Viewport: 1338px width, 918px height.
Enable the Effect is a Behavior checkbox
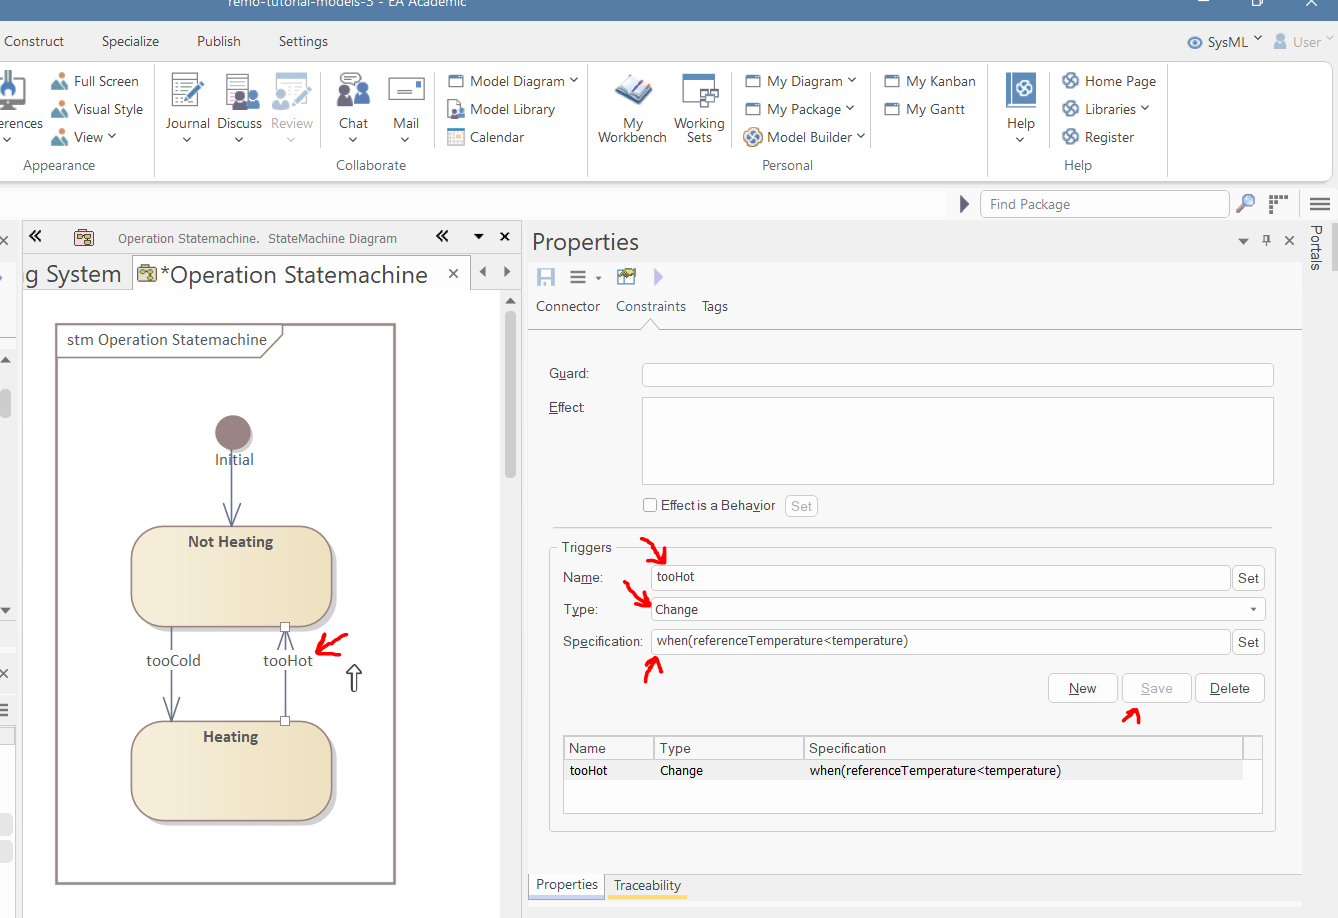click(650, 505)
